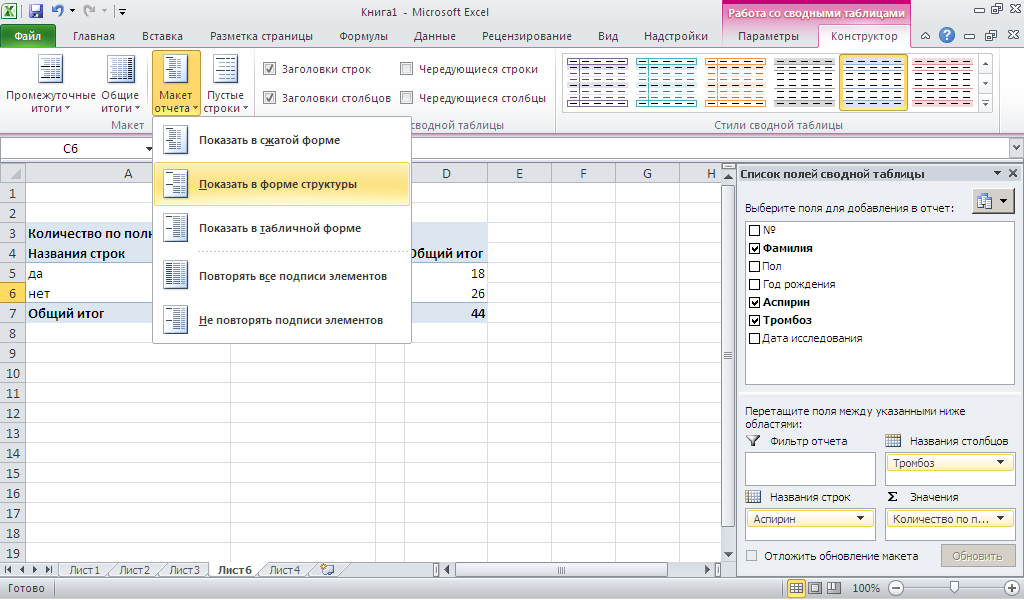Go to the first sheet with the navigation arrow
This screenshot has width=1024, height=600.
8,570
